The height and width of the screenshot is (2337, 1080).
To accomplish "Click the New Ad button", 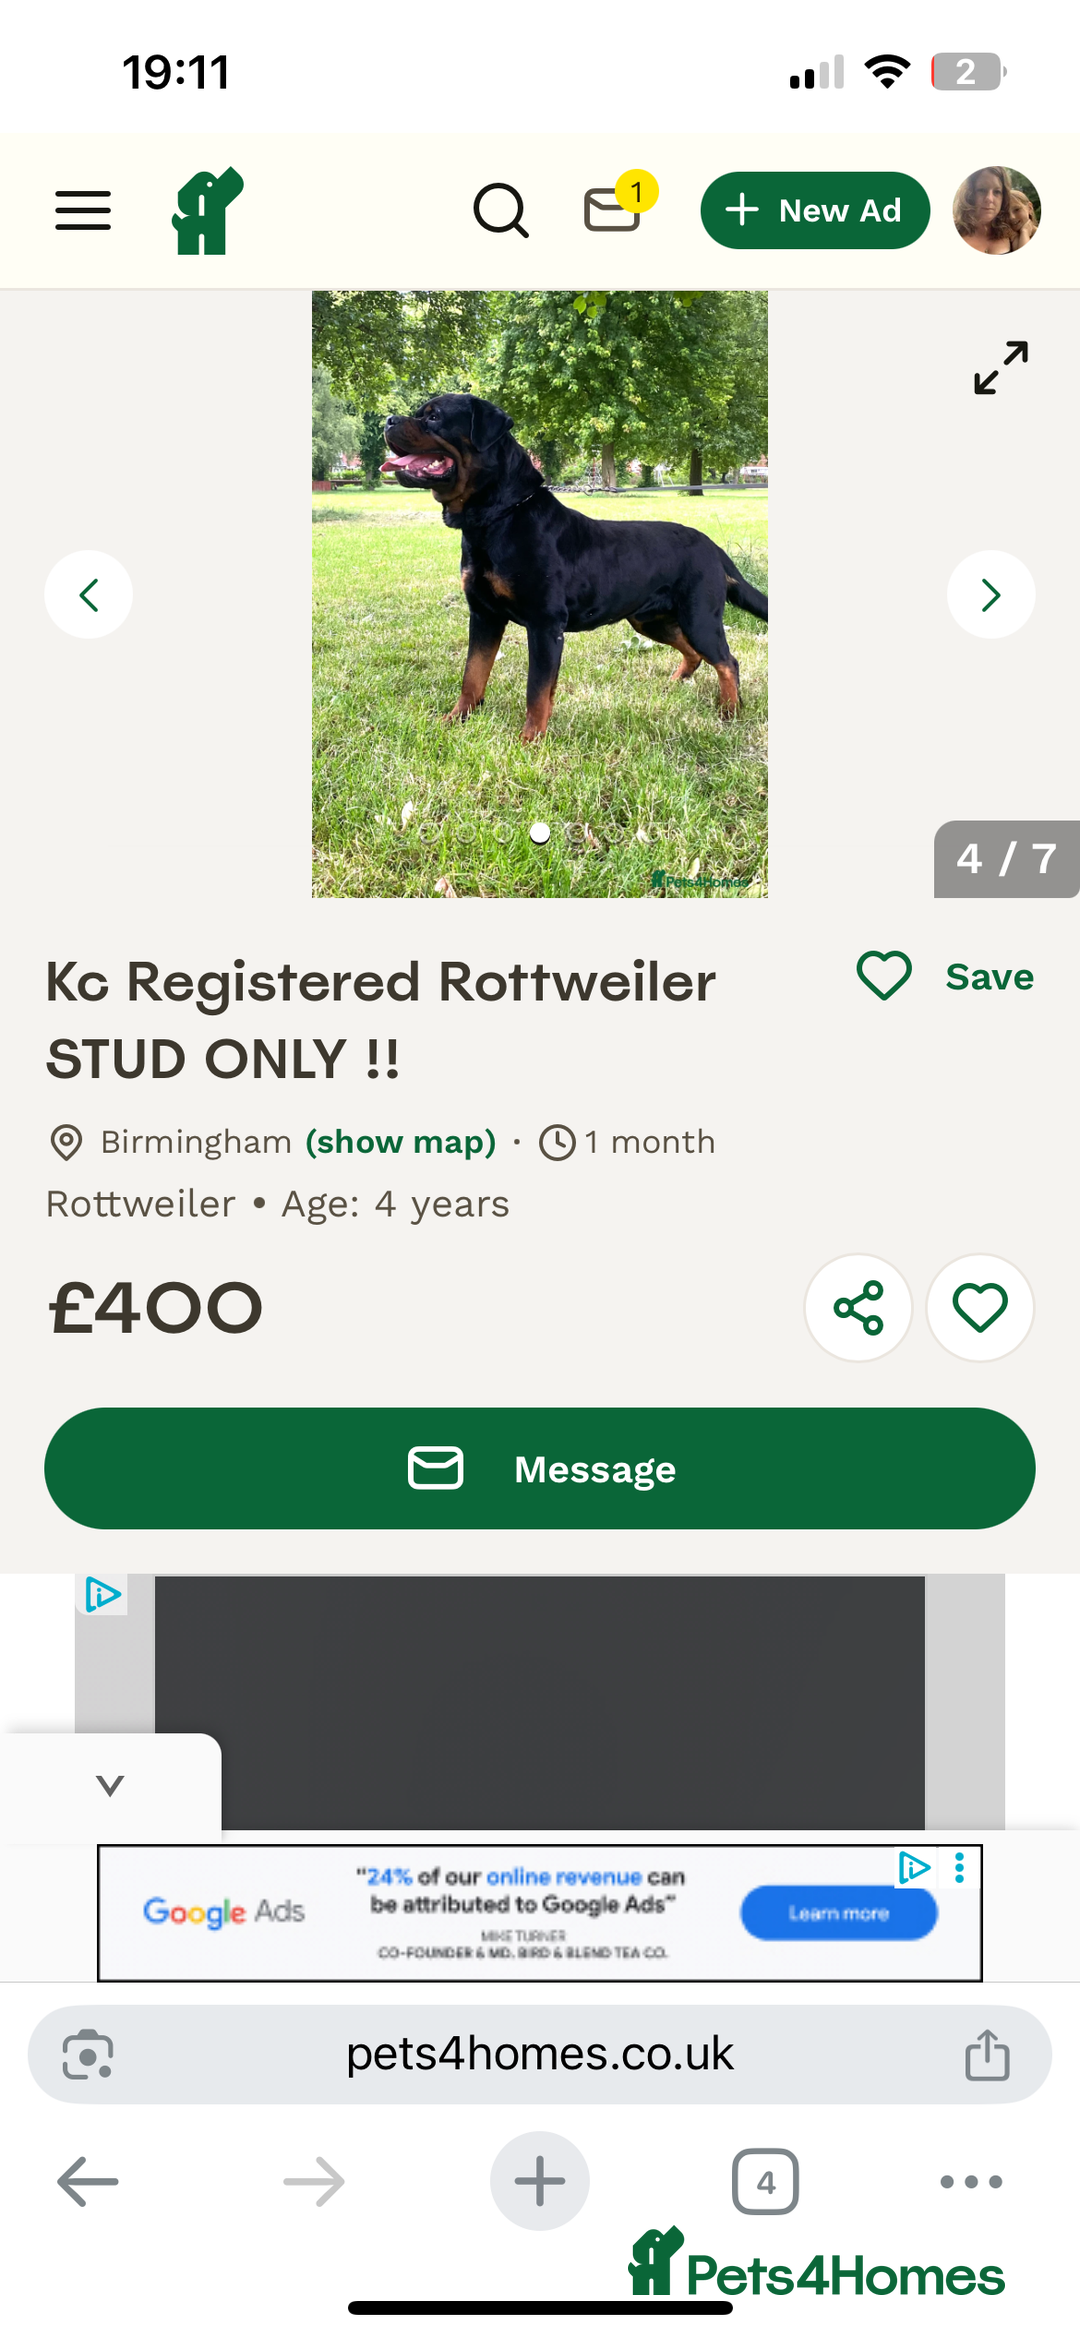I will 815,210.
